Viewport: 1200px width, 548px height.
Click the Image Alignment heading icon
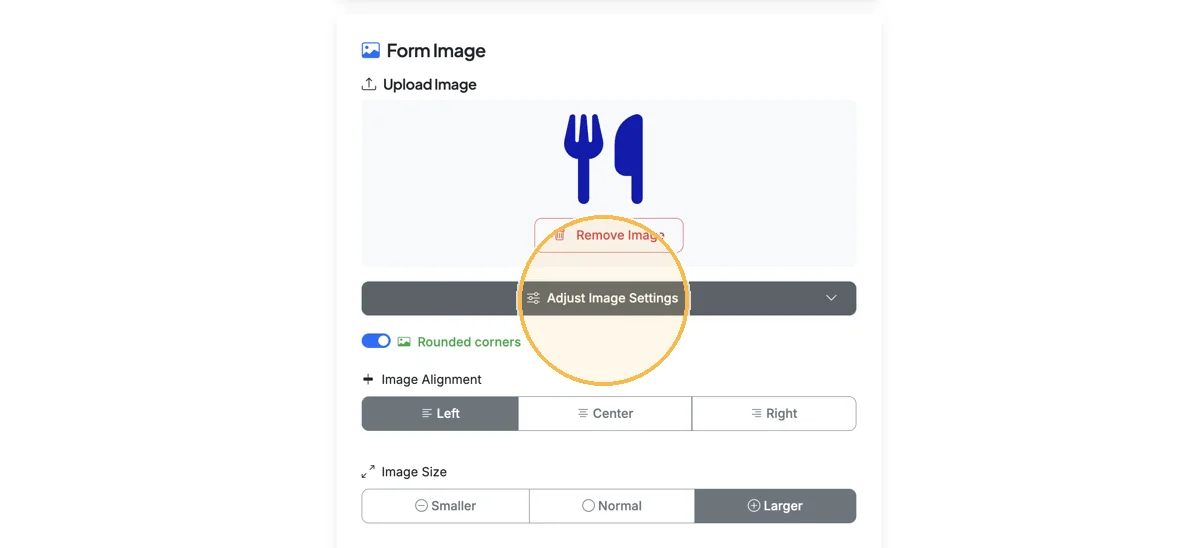click(x=368, y=379)
